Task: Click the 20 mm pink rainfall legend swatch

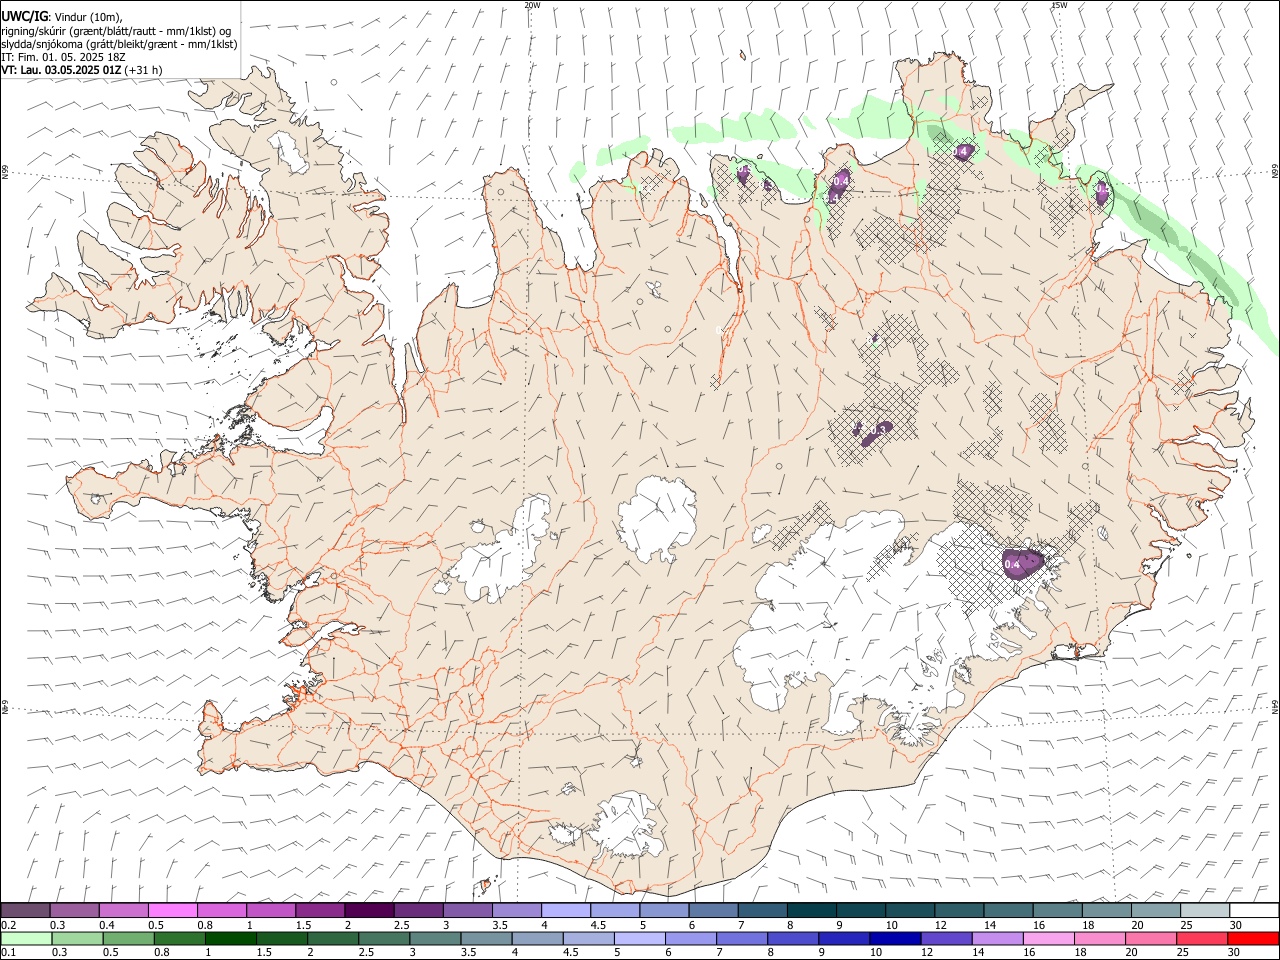Action: [x=1150, y=939]
